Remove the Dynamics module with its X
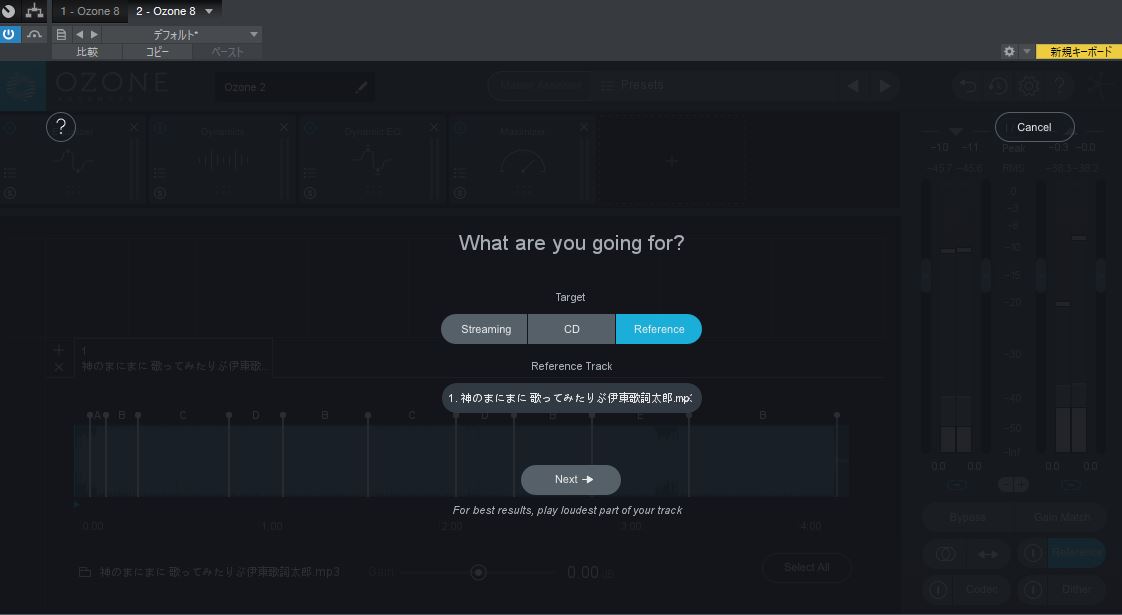This screenshot has height=615, width=1122. coord(284,127)
